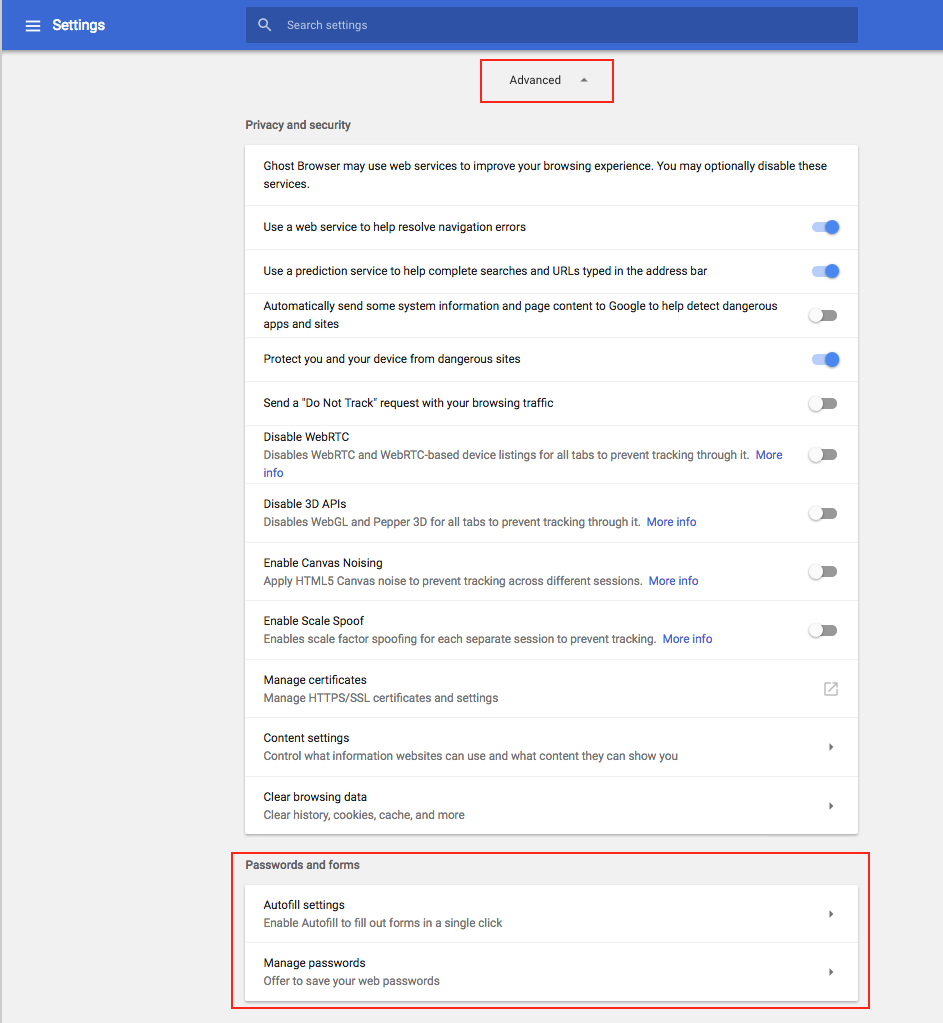Toggle Protect you from dangerous sites
Image resolution: width=943 pixels, height=1023 pixels.
coord(825,359)
